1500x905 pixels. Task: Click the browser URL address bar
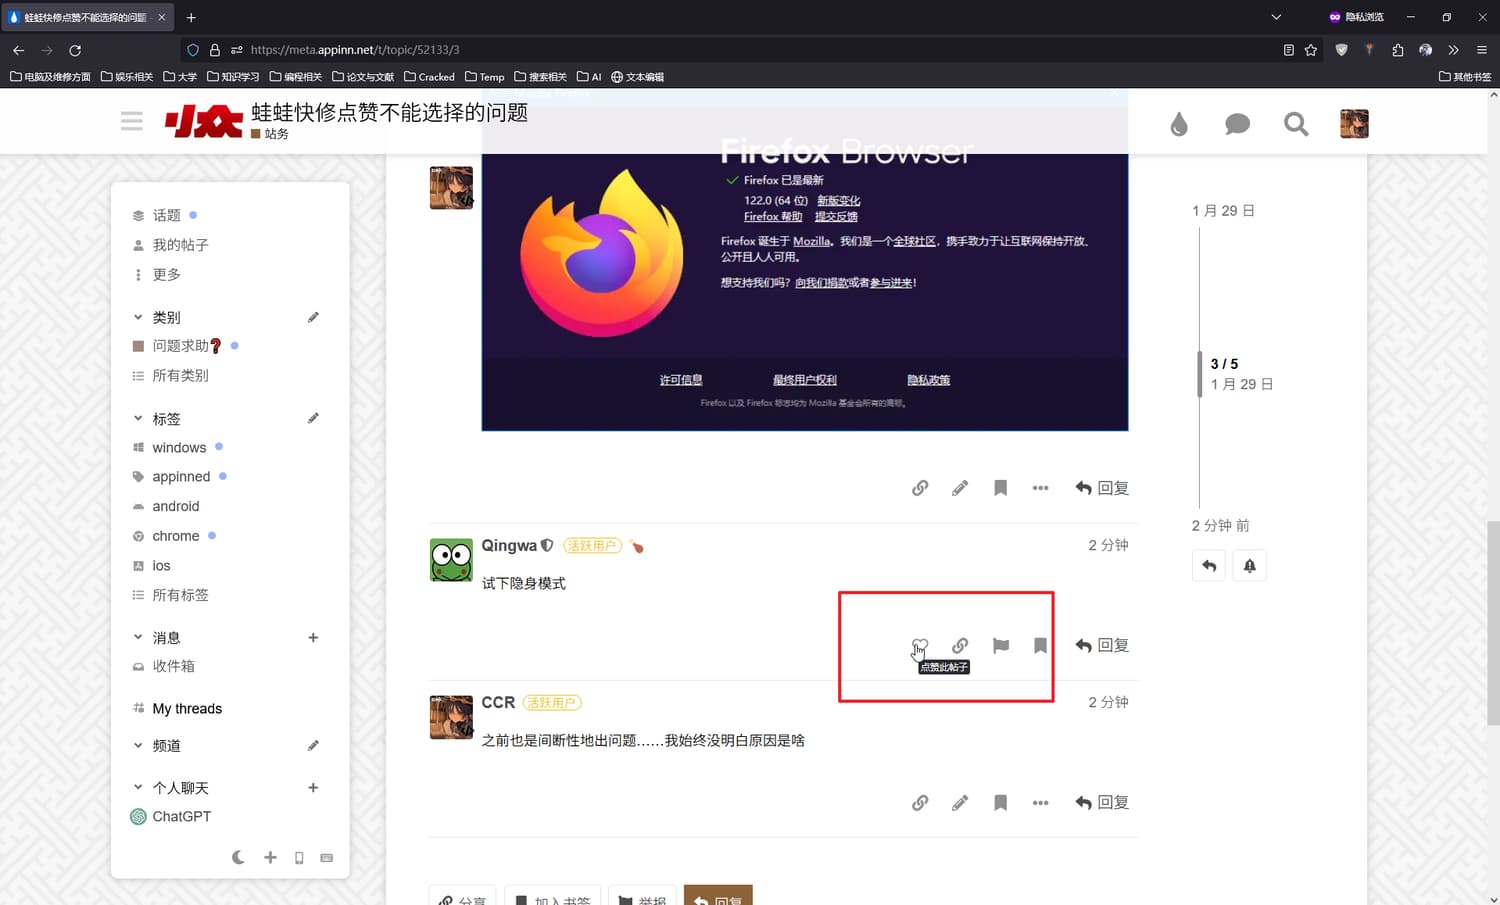tap(700, 49)
